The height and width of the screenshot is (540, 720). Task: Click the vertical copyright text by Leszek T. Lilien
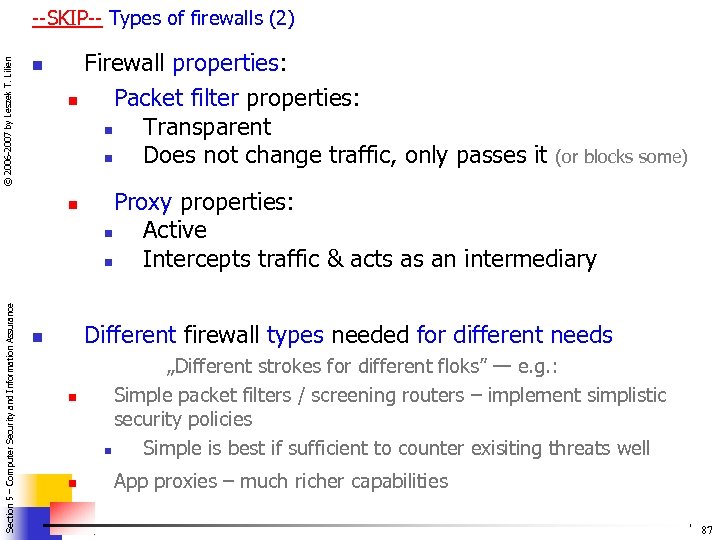(8, 120)
